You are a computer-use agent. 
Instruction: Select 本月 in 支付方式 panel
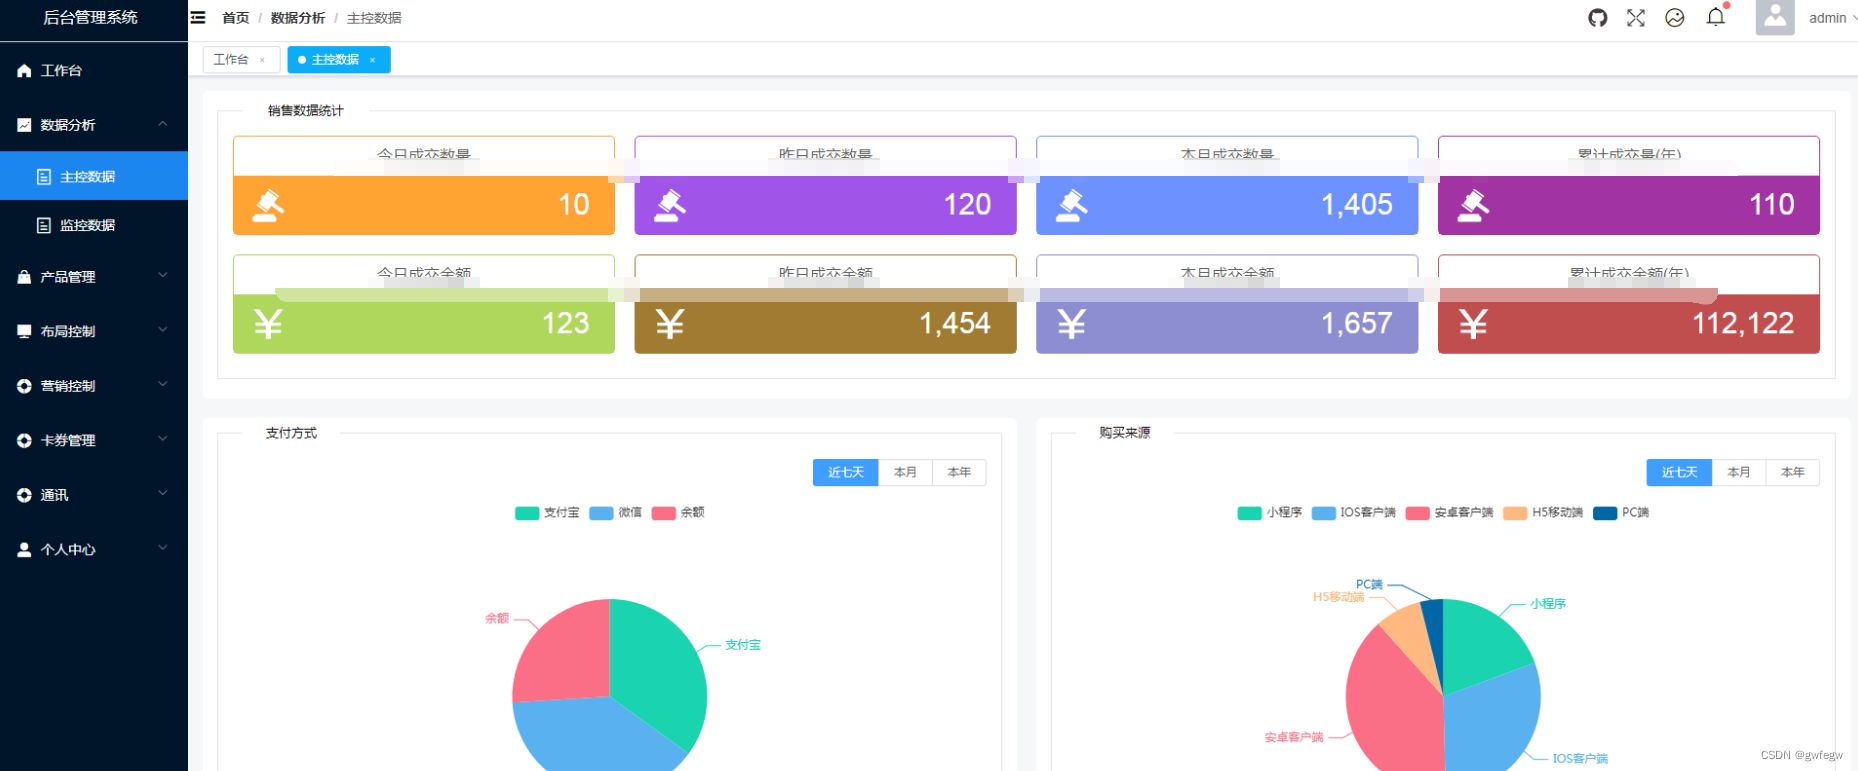point(905,472)
